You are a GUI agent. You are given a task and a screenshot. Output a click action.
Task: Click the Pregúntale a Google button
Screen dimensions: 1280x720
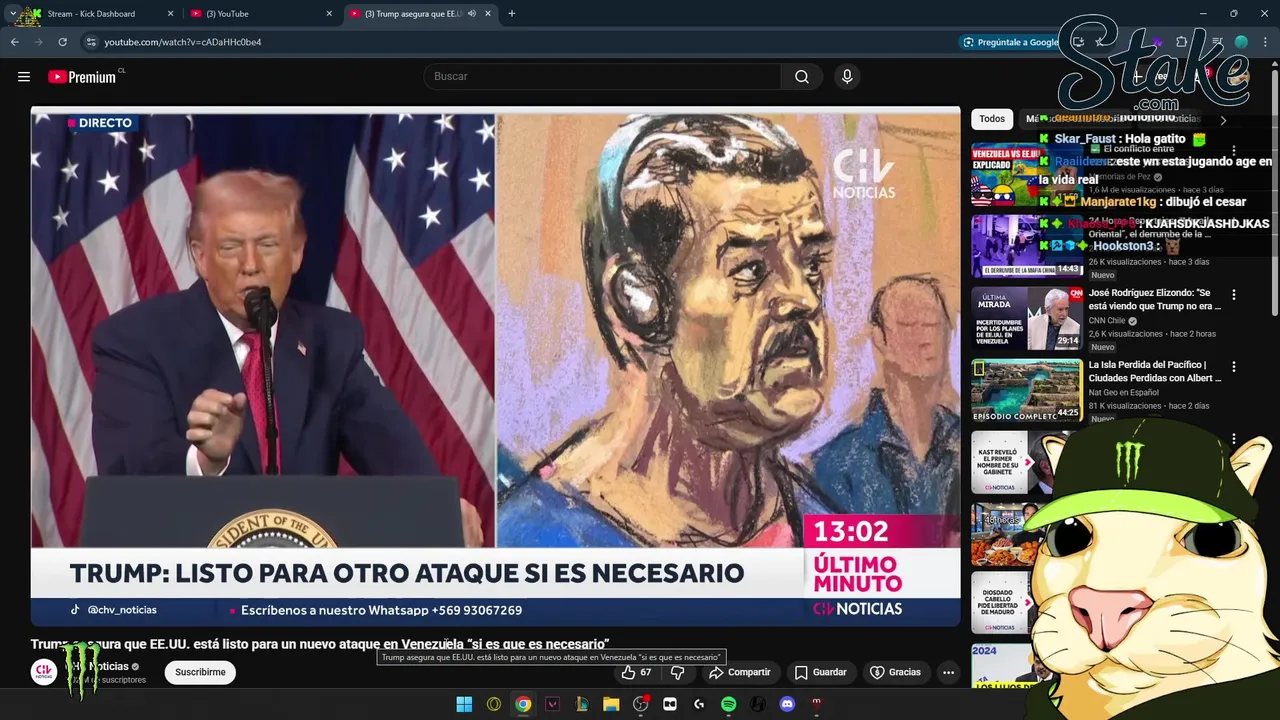tap(1011, 42)
